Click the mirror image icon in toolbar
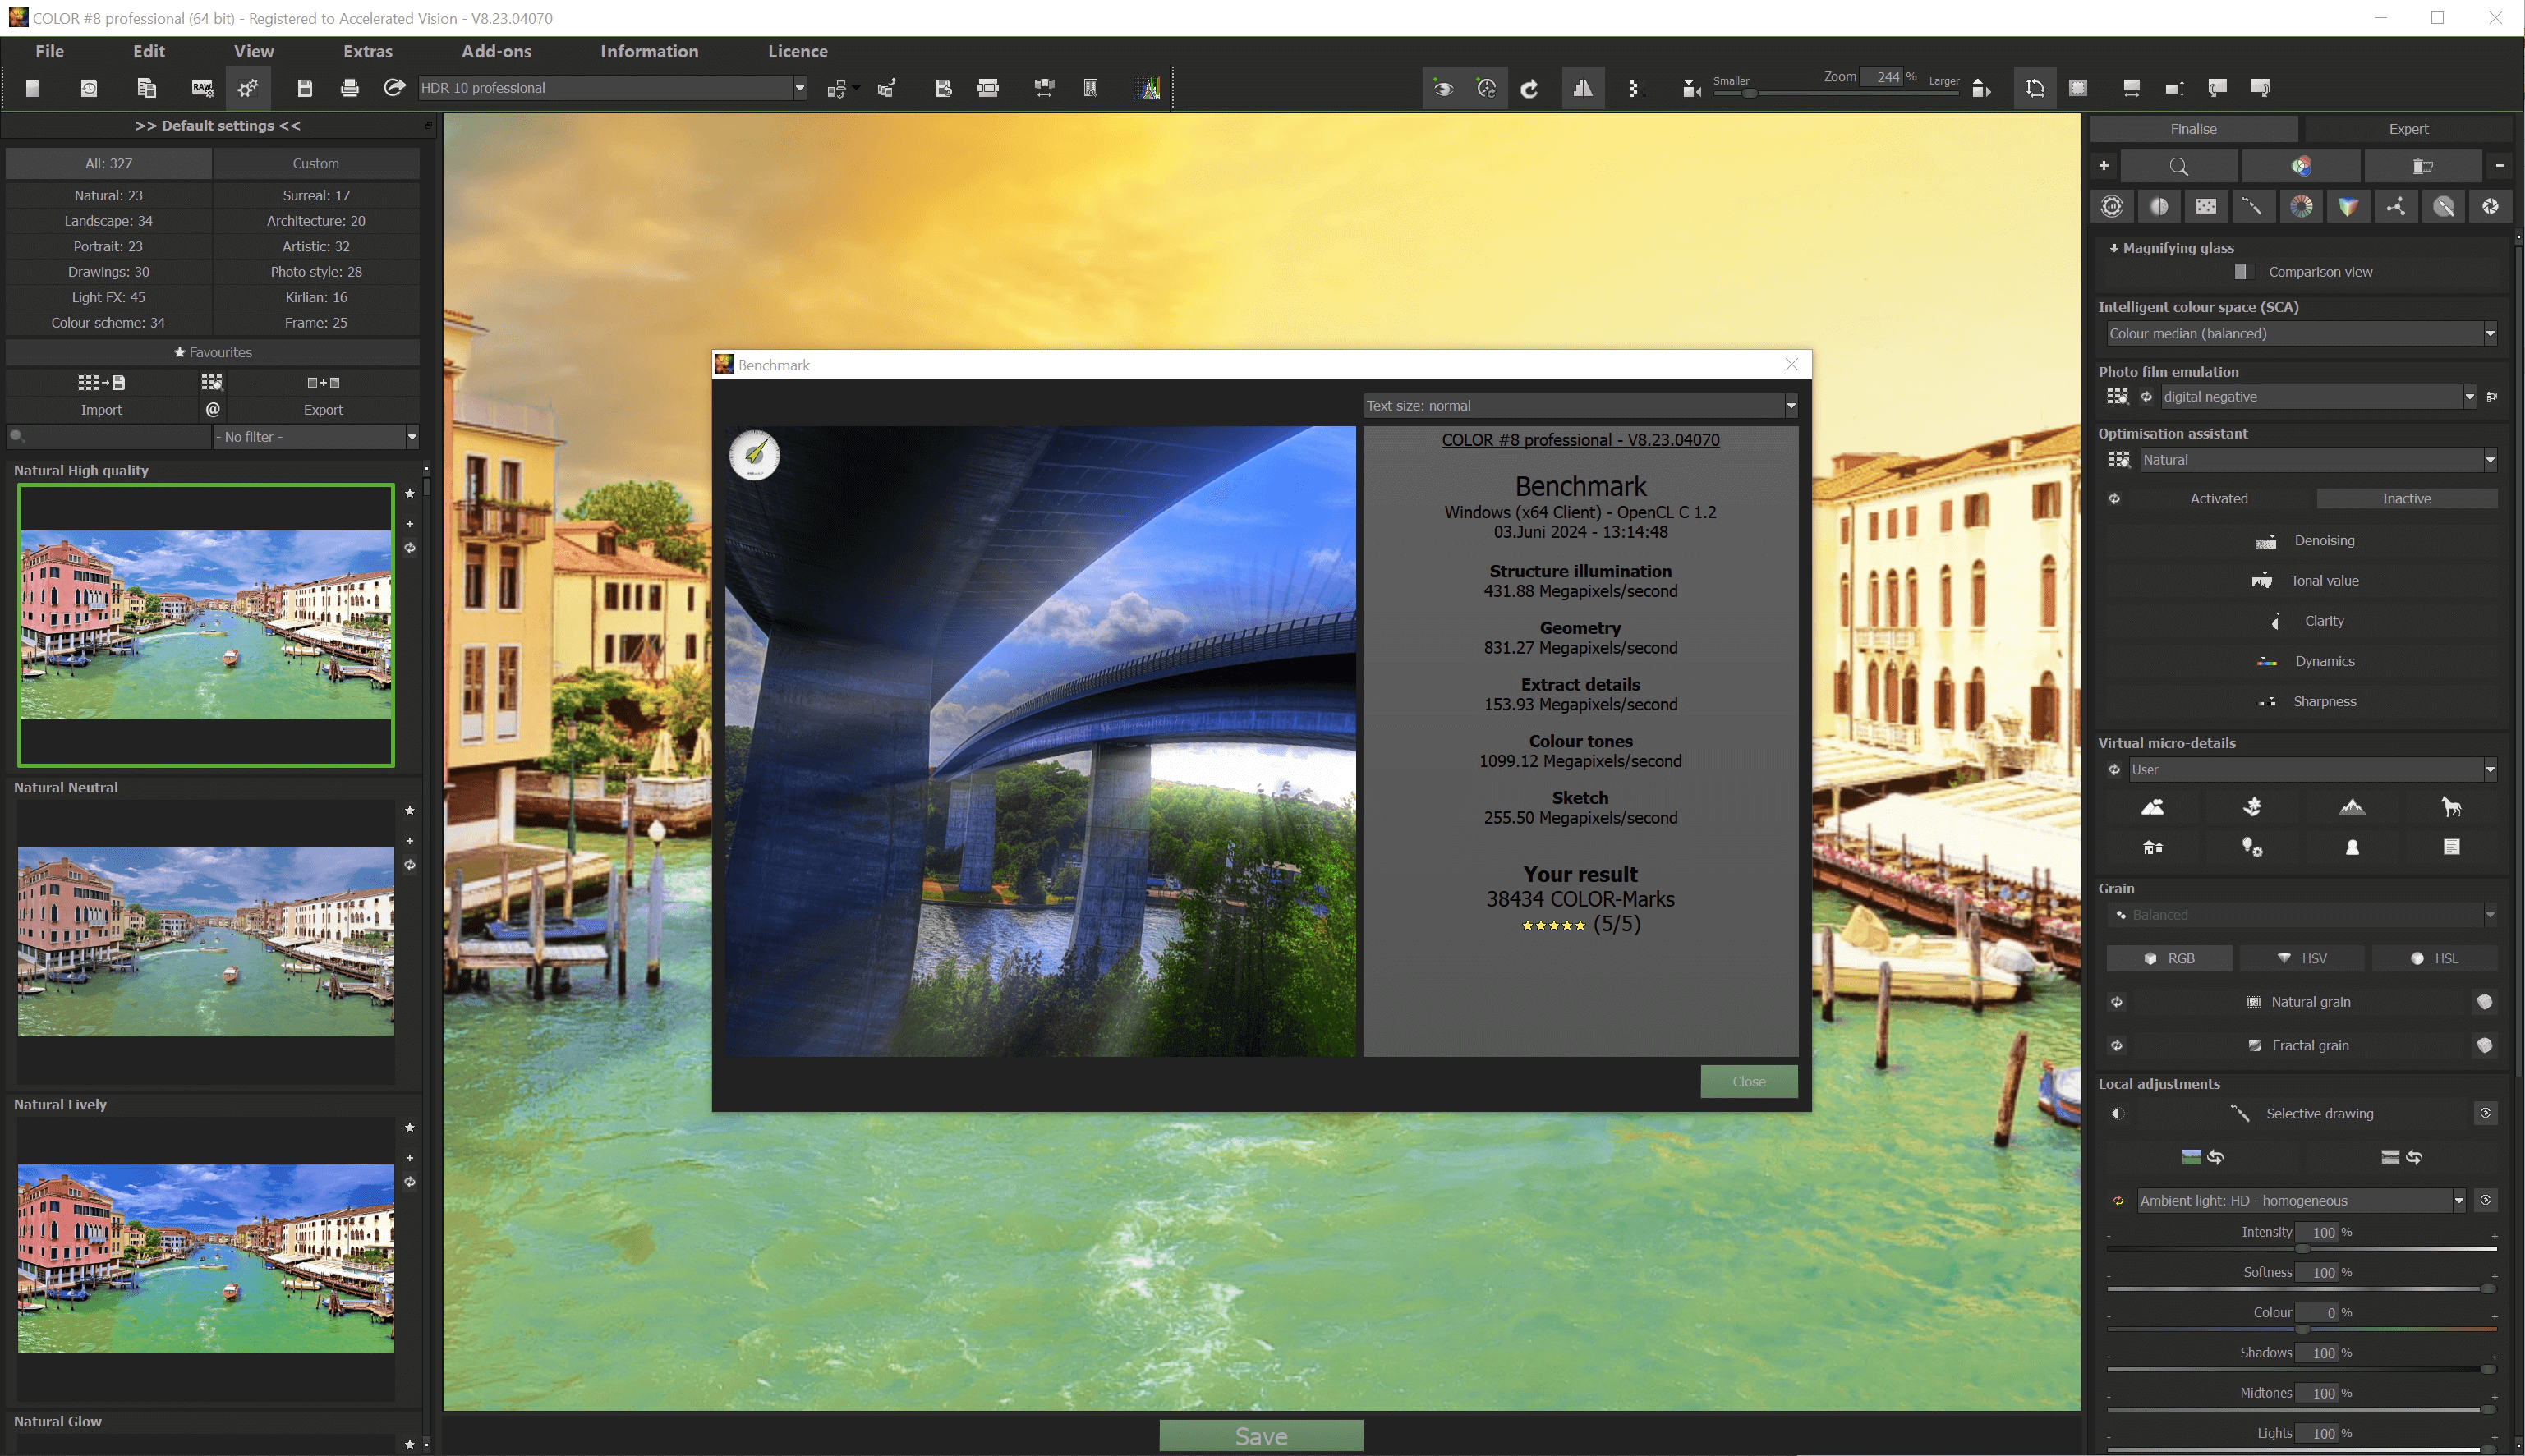 click(1583, 88)
